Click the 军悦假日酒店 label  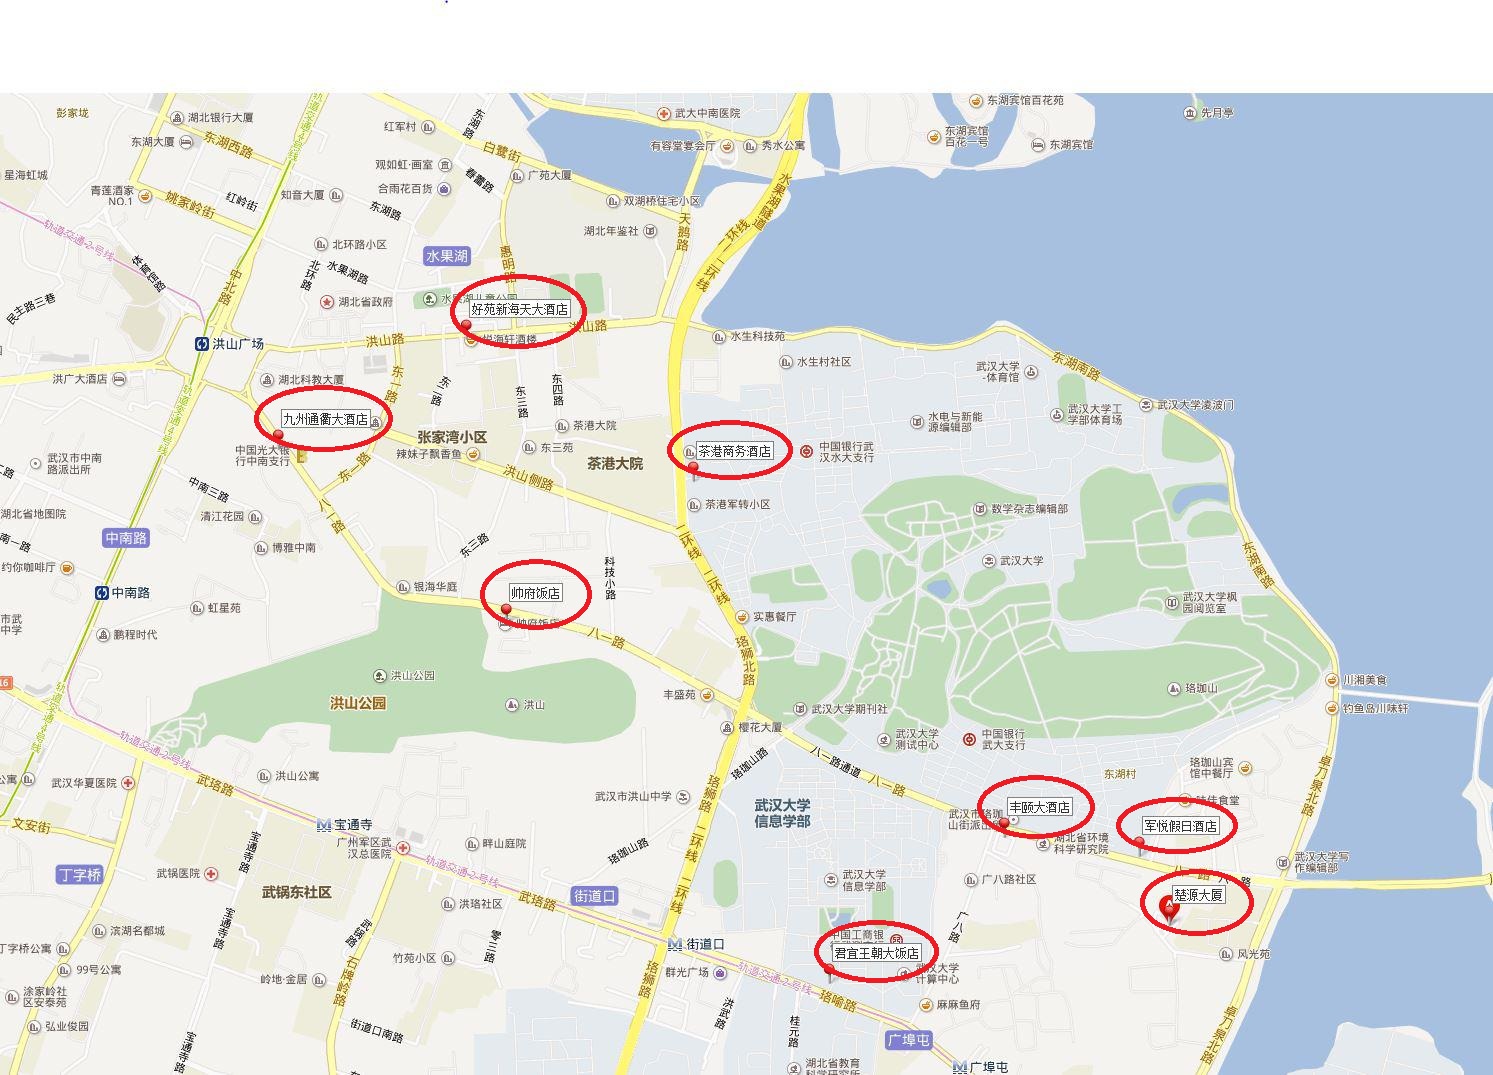coord(1180,826)
